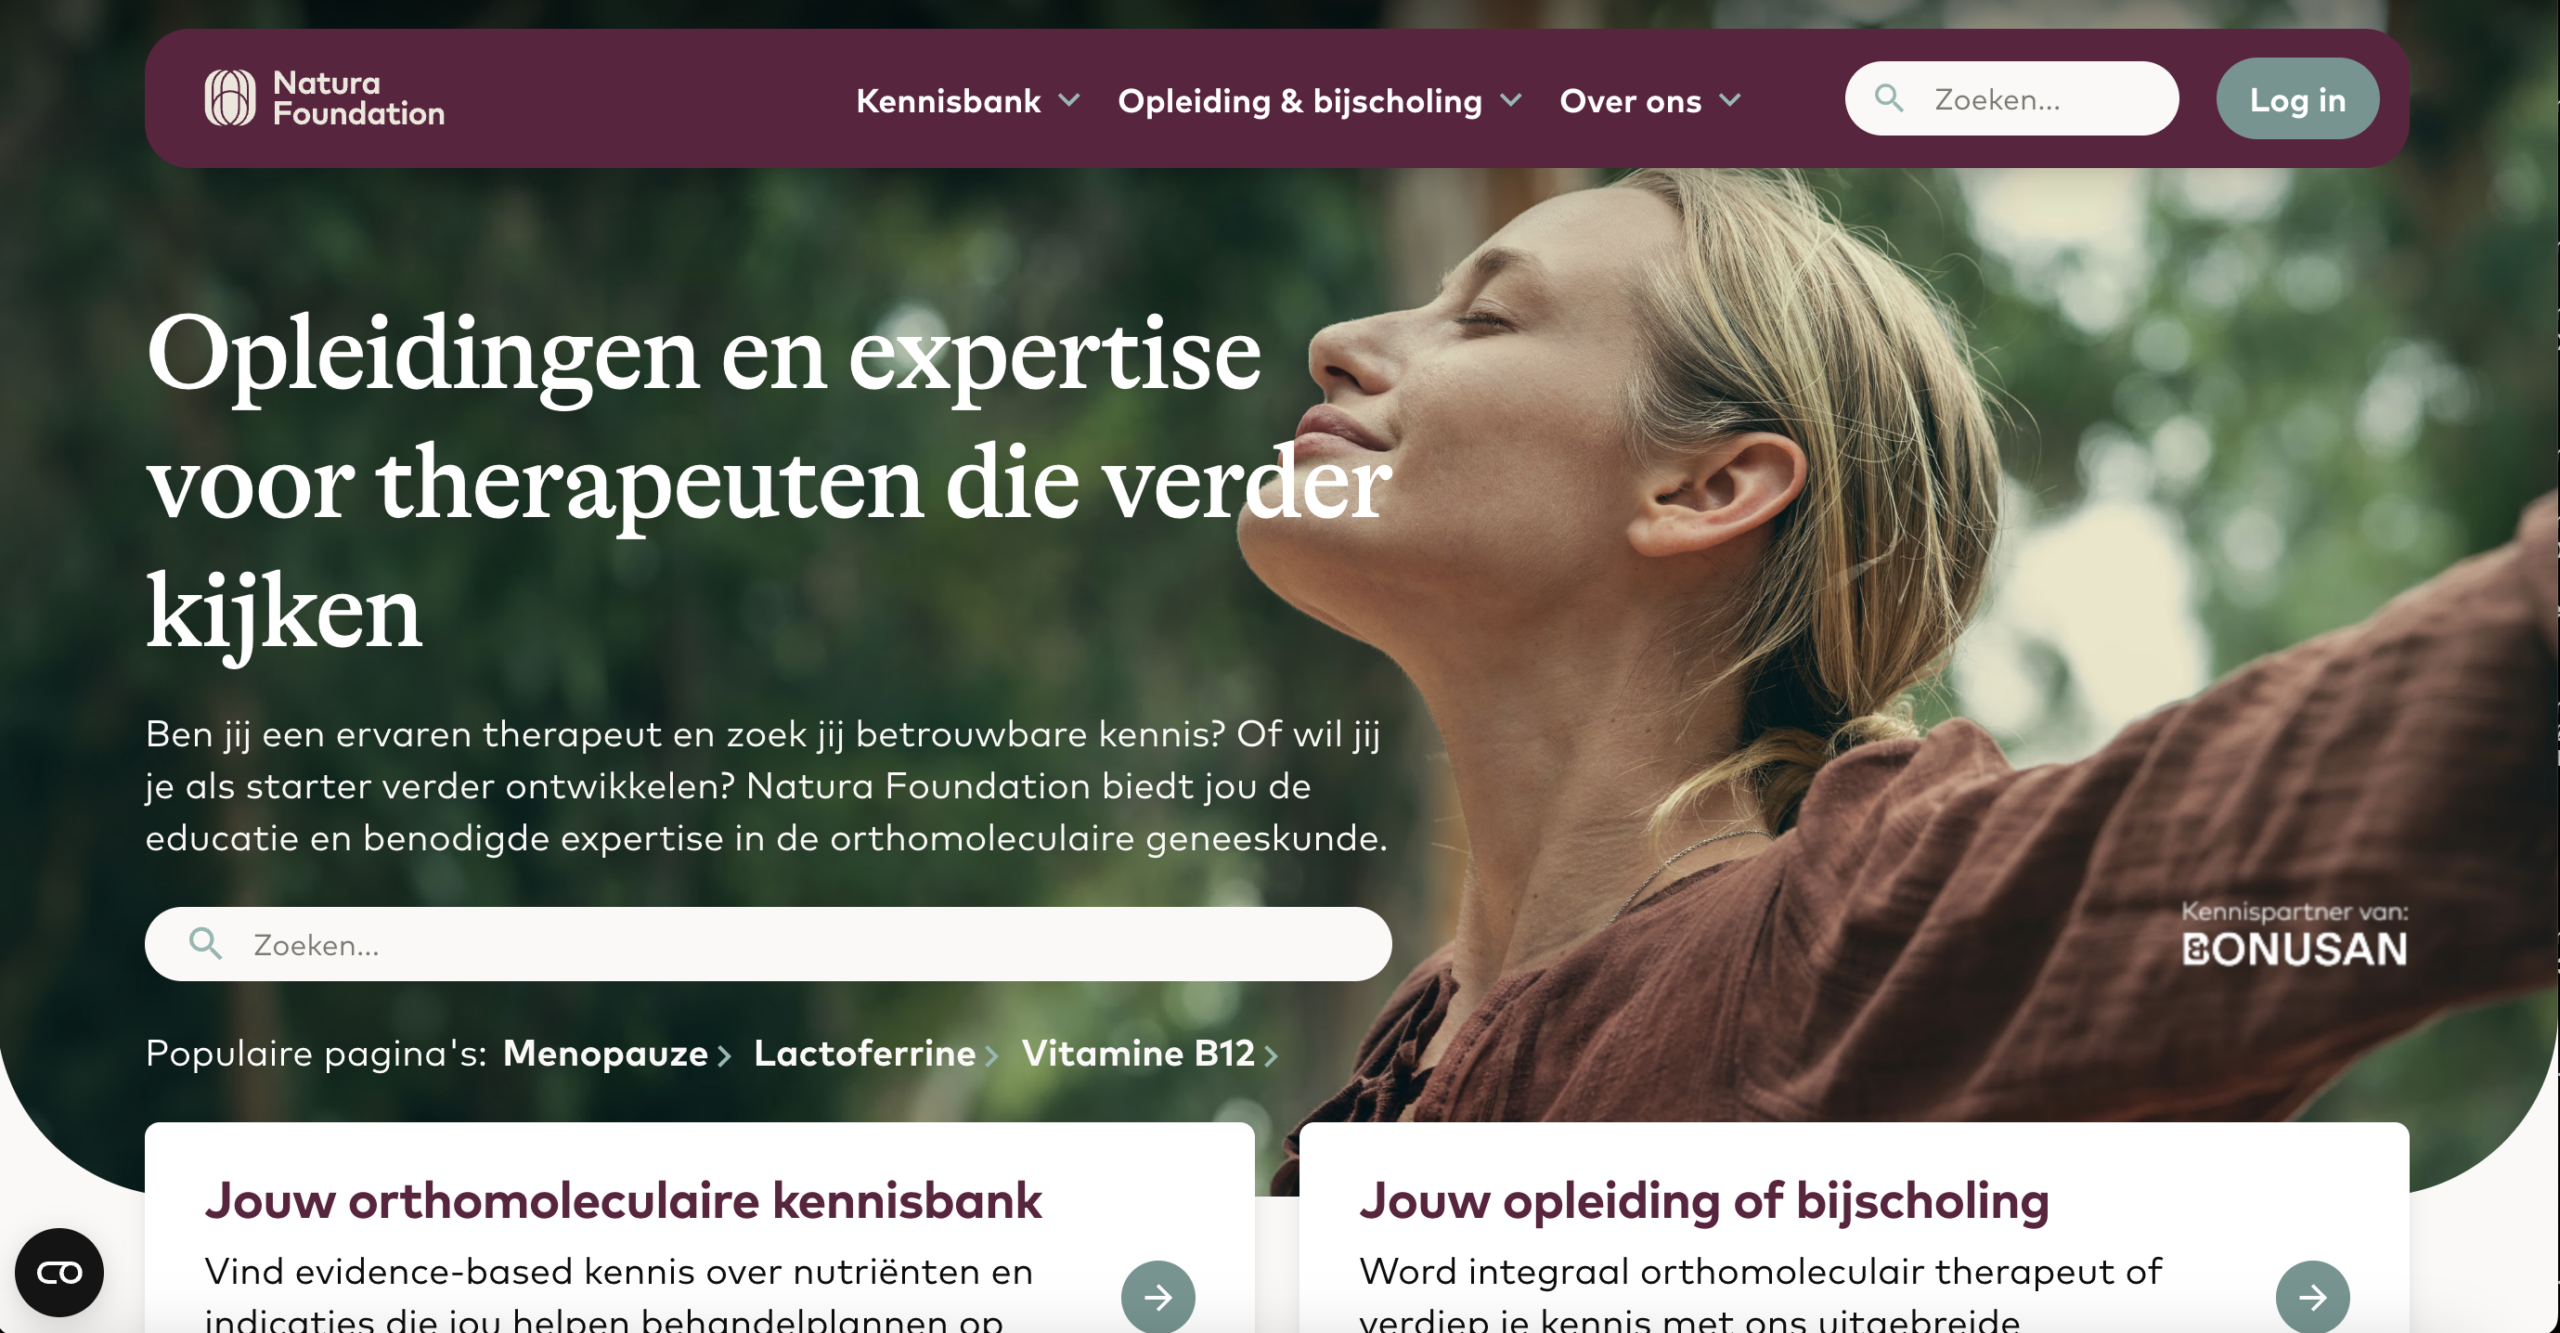Expand the Opleiding & bijscholing chevron

pos(1511,100)
